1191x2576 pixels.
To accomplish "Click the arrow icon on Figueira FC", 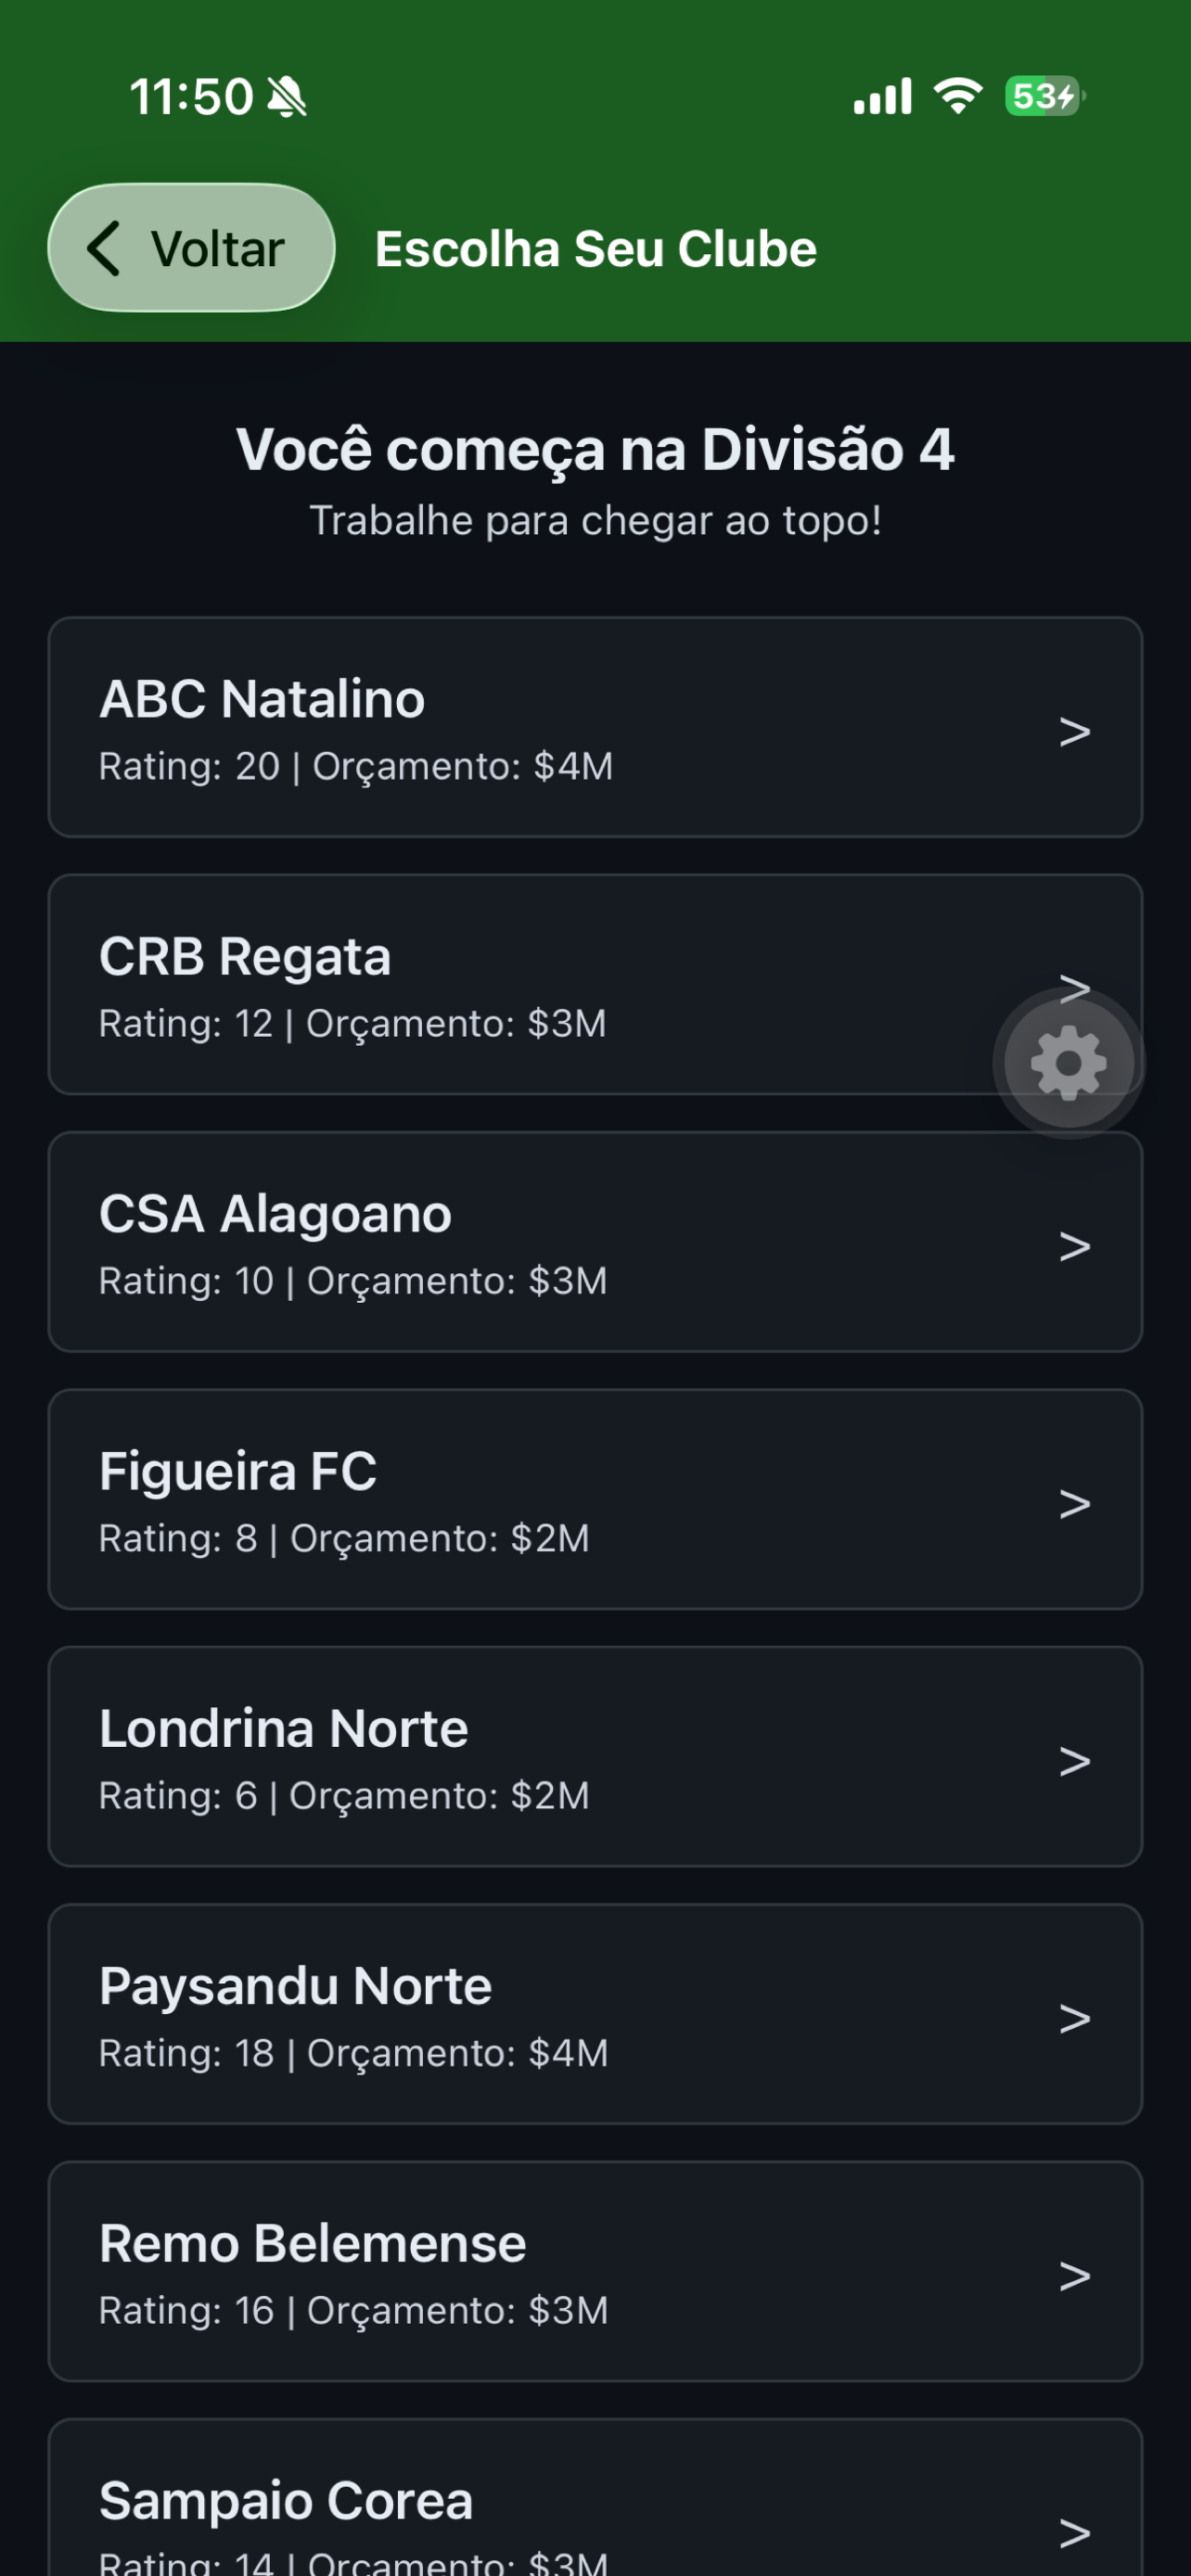I will (1074, 1503).
